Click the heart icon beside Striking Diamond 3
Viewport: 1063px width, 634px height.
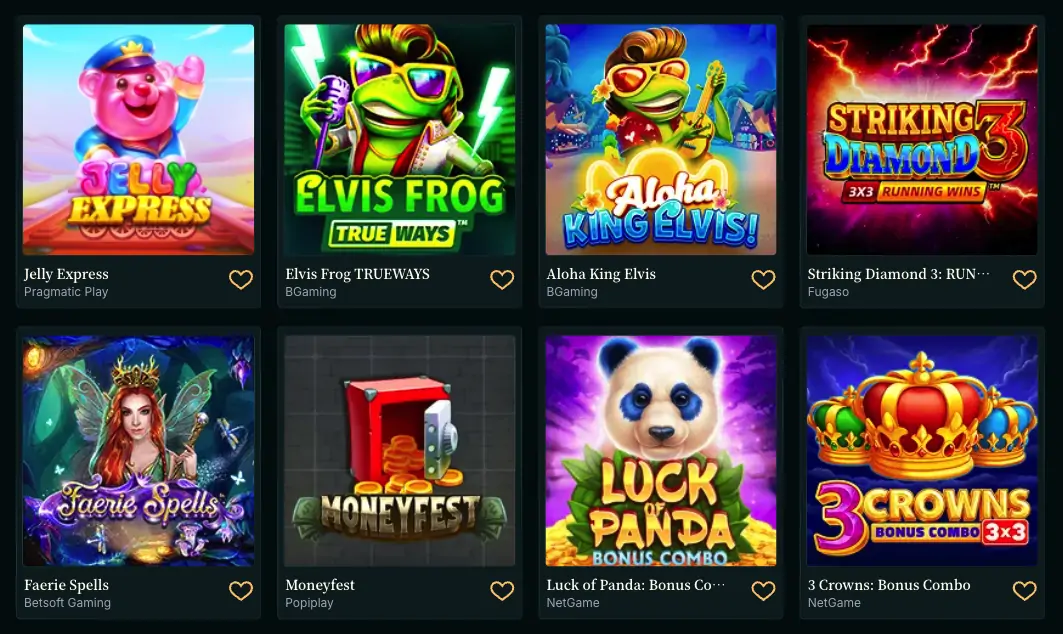[1024, 279]
